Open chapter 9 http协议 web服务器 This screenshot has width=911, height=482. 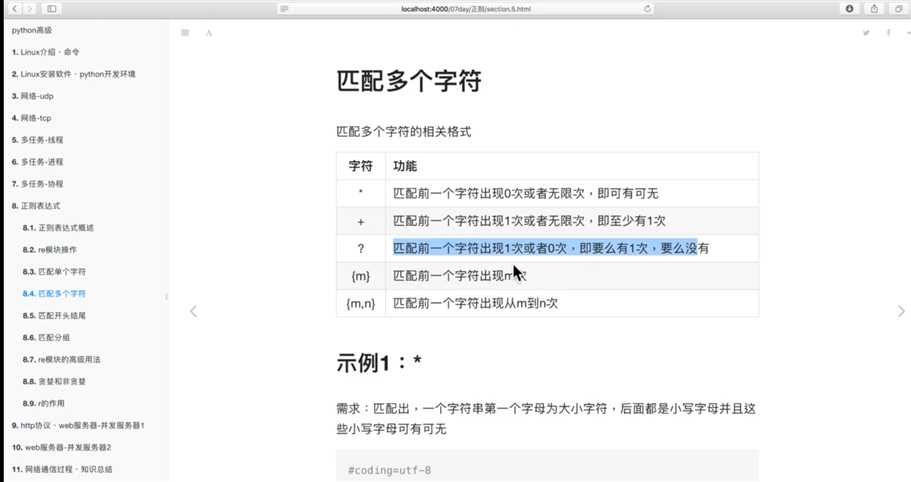78,426
